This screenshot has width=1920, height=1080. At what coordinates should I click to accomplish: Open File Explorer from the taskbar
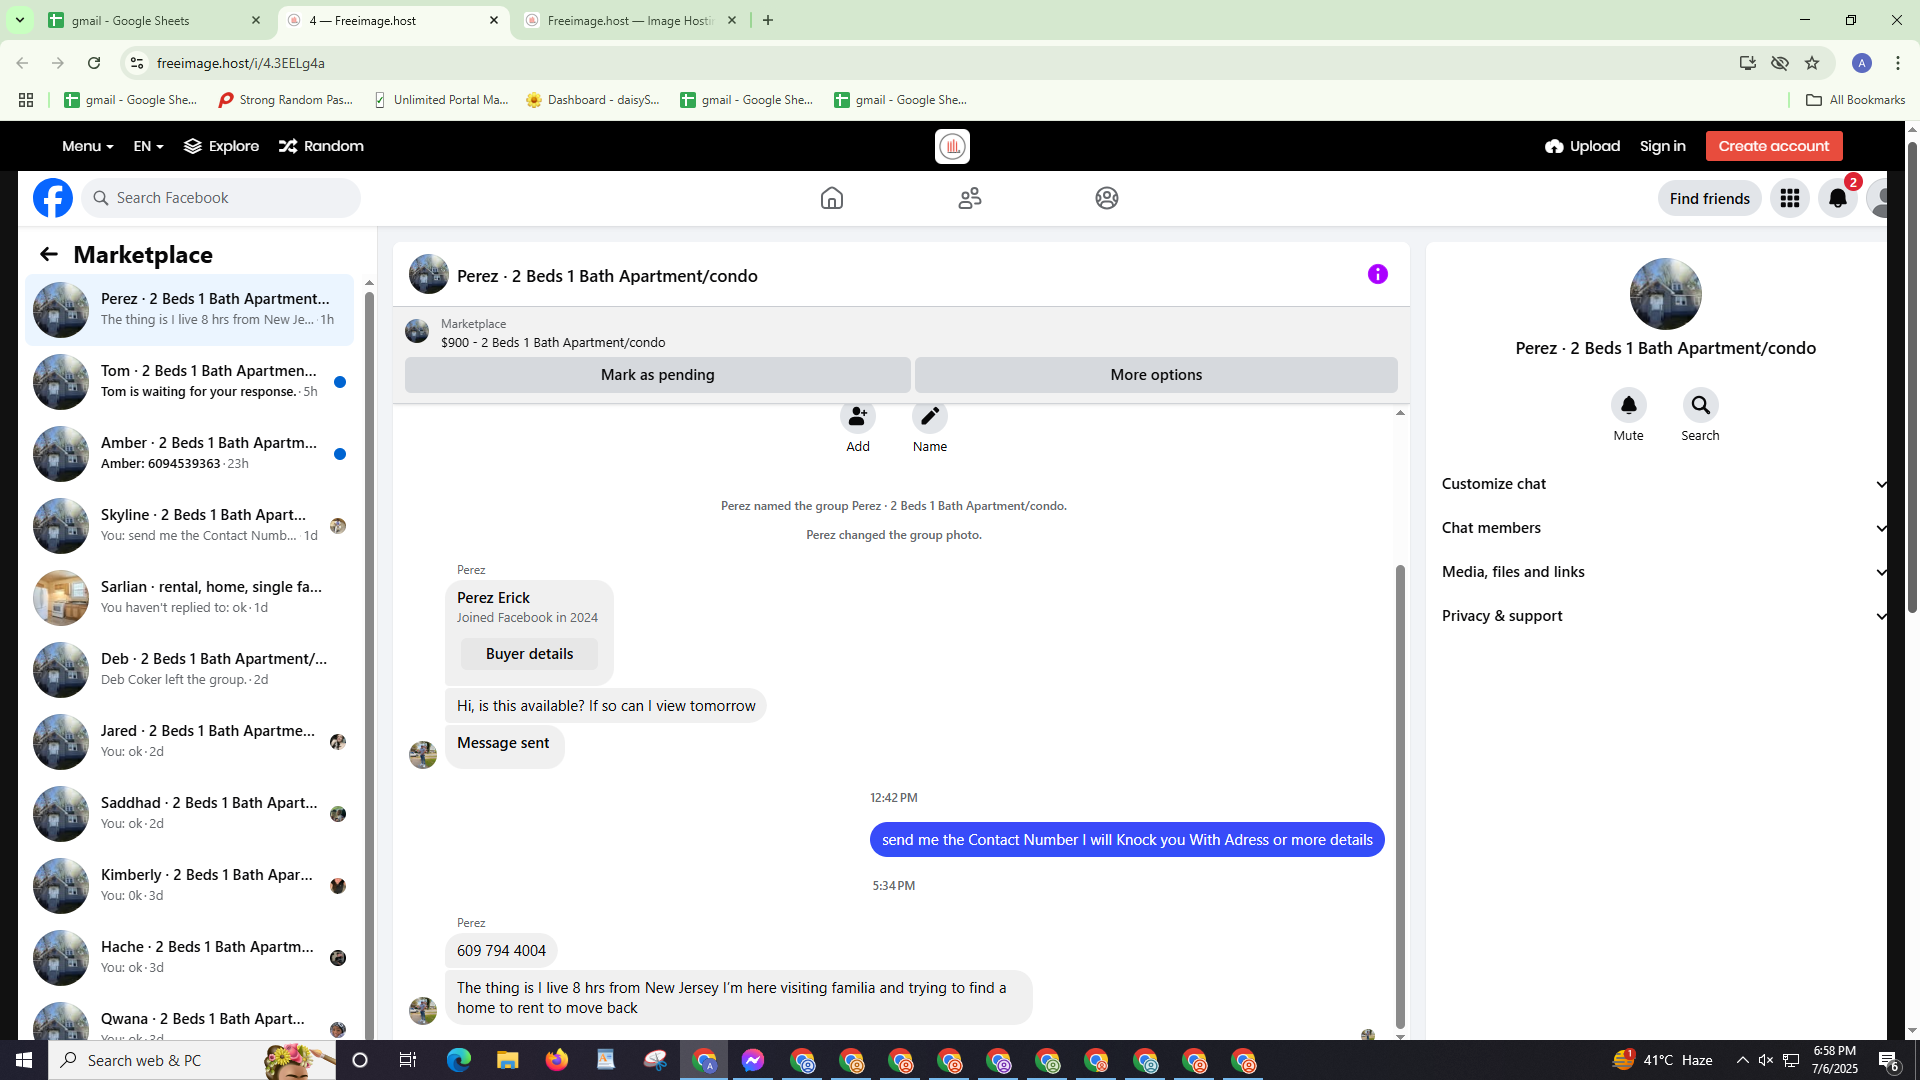(508, 1060)
